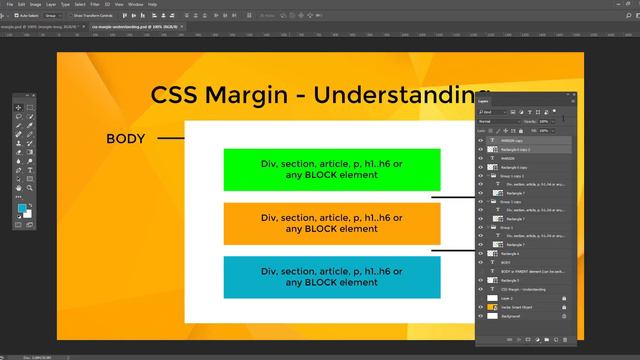Collapse the Group 1 copy 2 folder

tap(488, 176)
